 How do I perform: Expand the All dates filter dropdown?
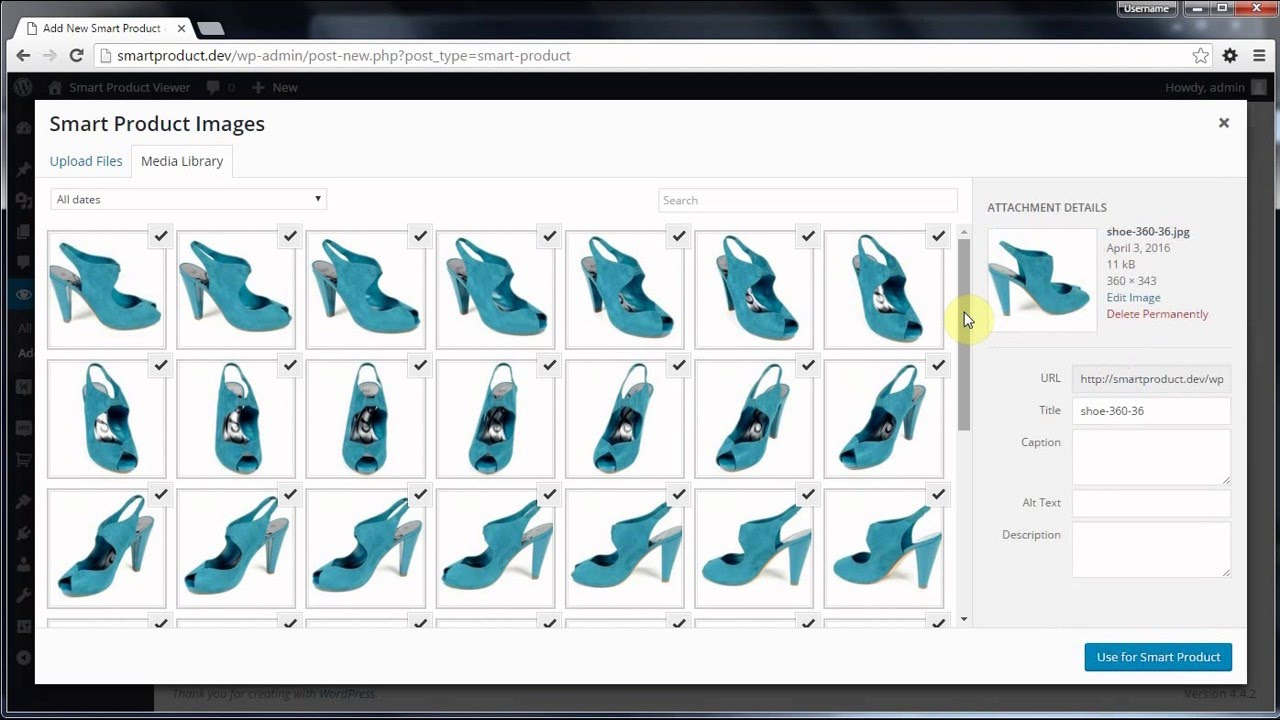tap(188, 199)
